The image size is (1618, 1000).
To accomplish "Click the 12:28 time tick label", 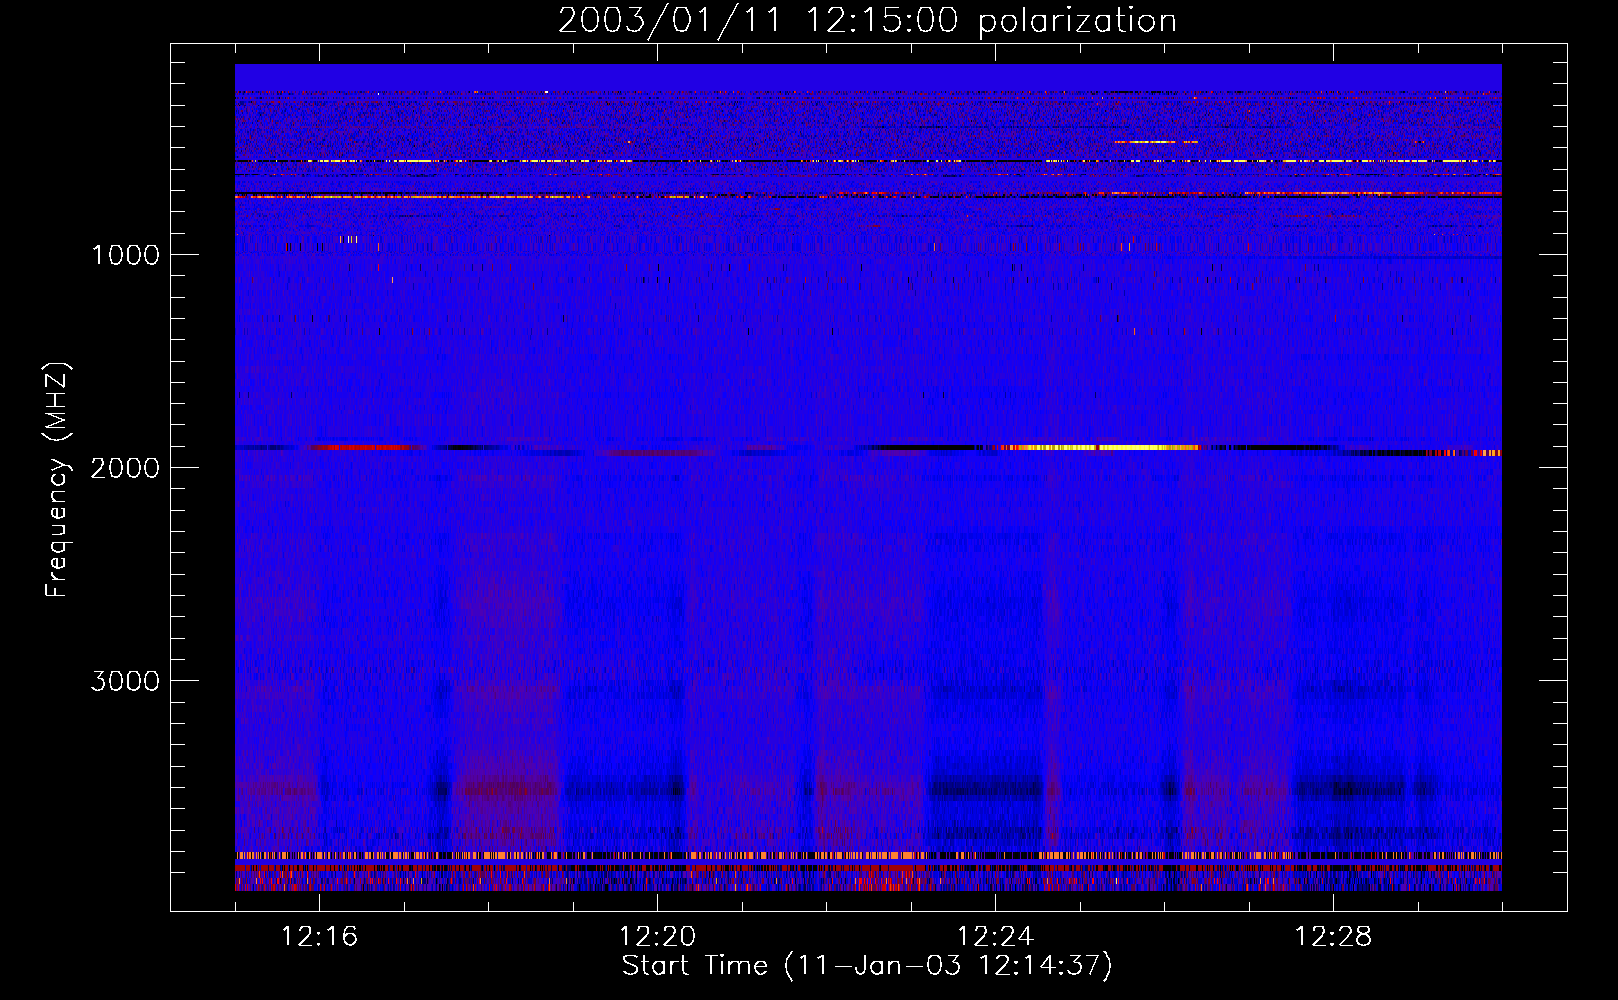I will tap(1333, 937).
